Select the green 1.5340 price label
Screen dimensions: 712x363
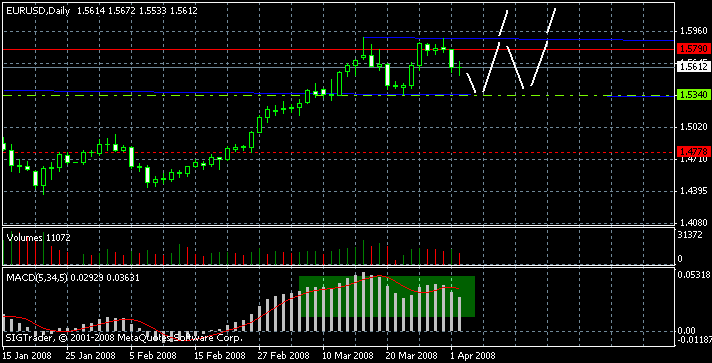(x=693, y=95)
